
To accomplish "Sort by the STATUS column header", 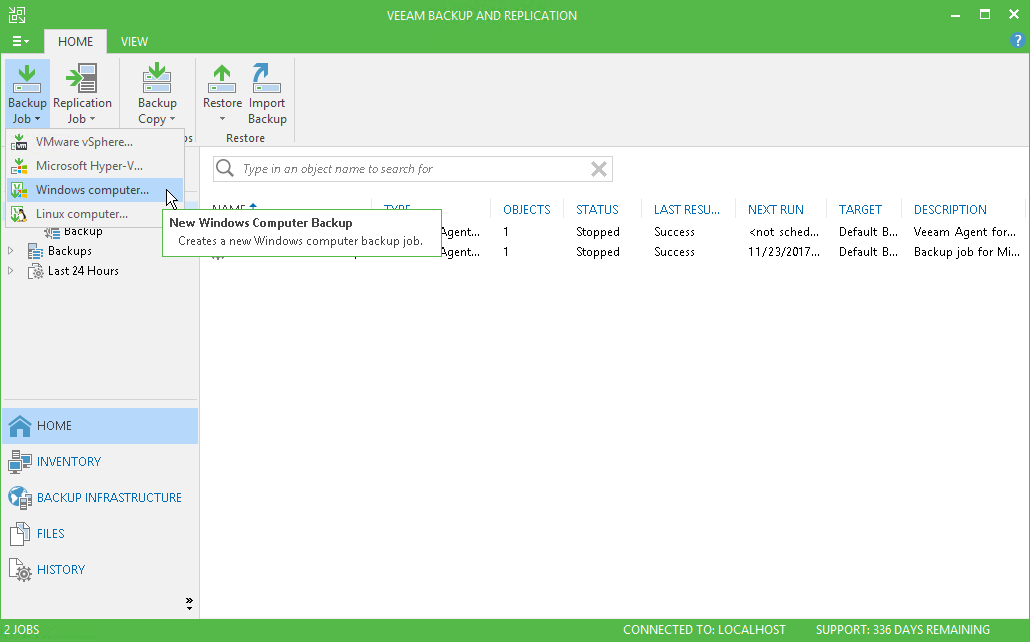I will (x=597, y=210).
